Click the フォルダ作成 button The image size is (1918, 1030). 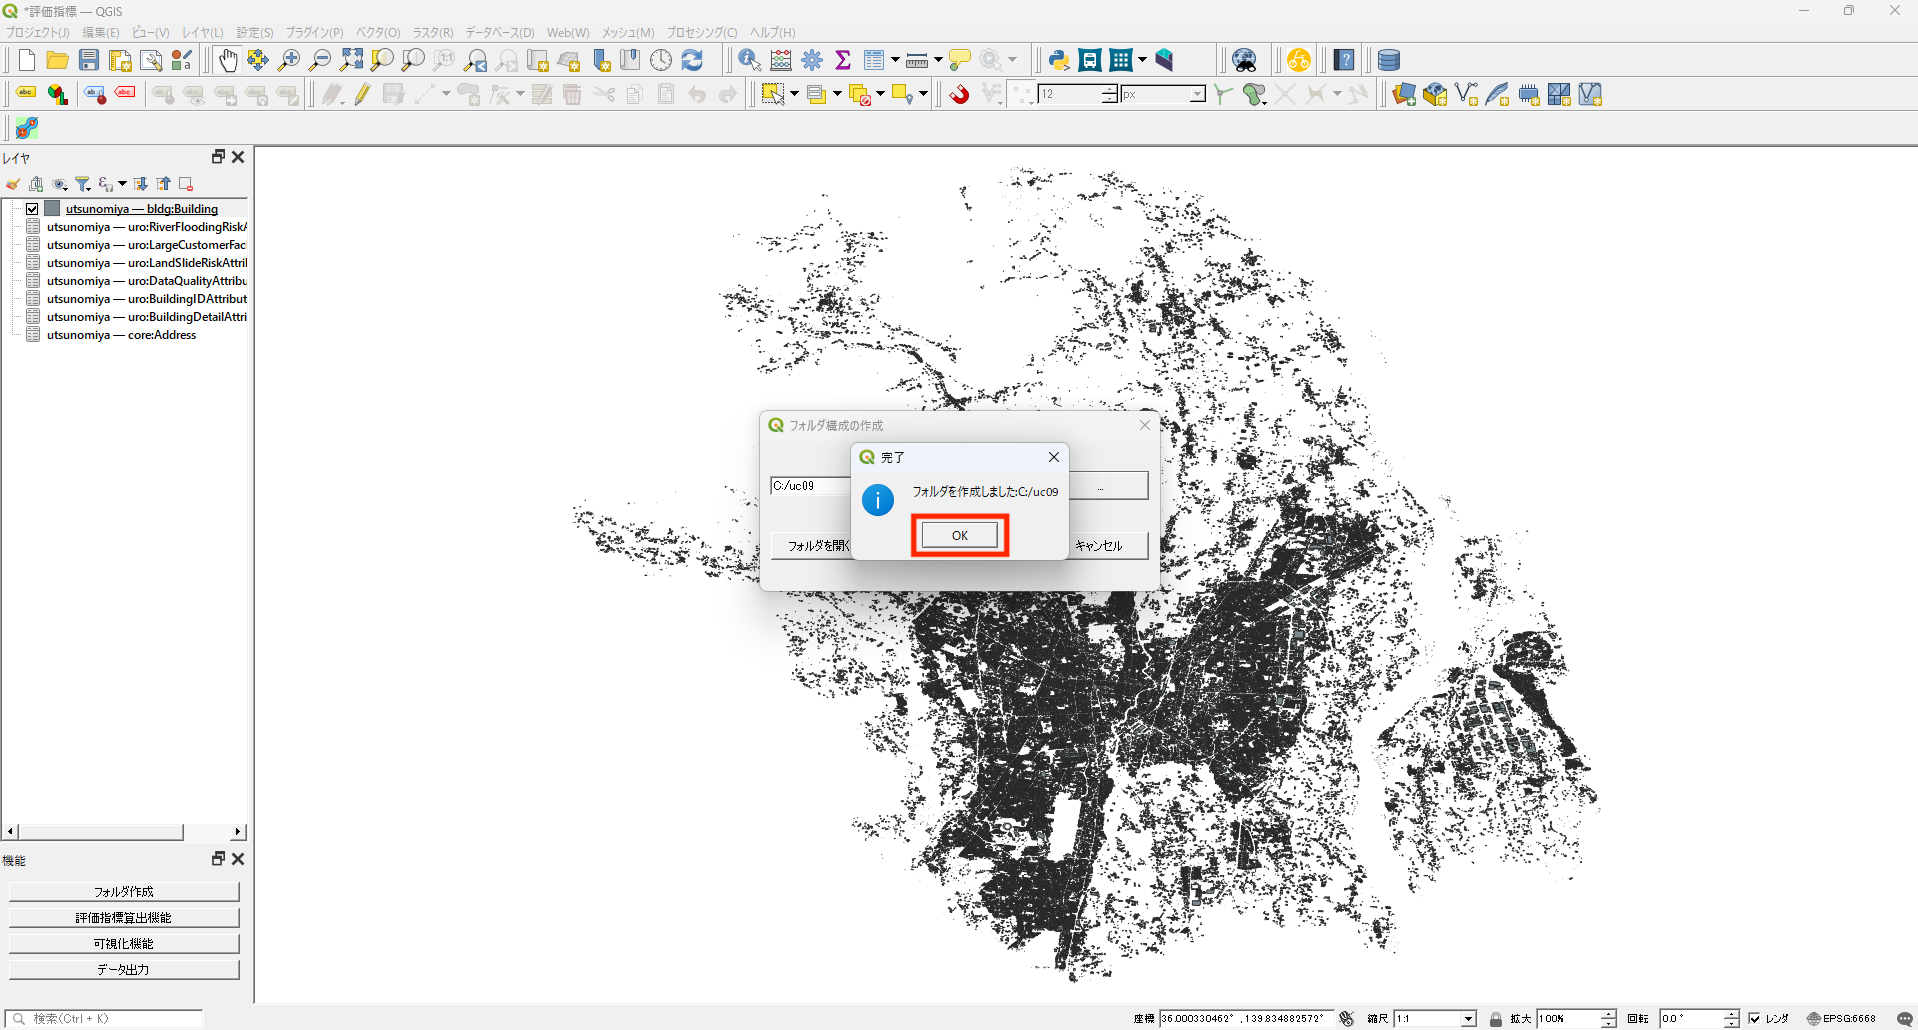(x=124, y=891)
